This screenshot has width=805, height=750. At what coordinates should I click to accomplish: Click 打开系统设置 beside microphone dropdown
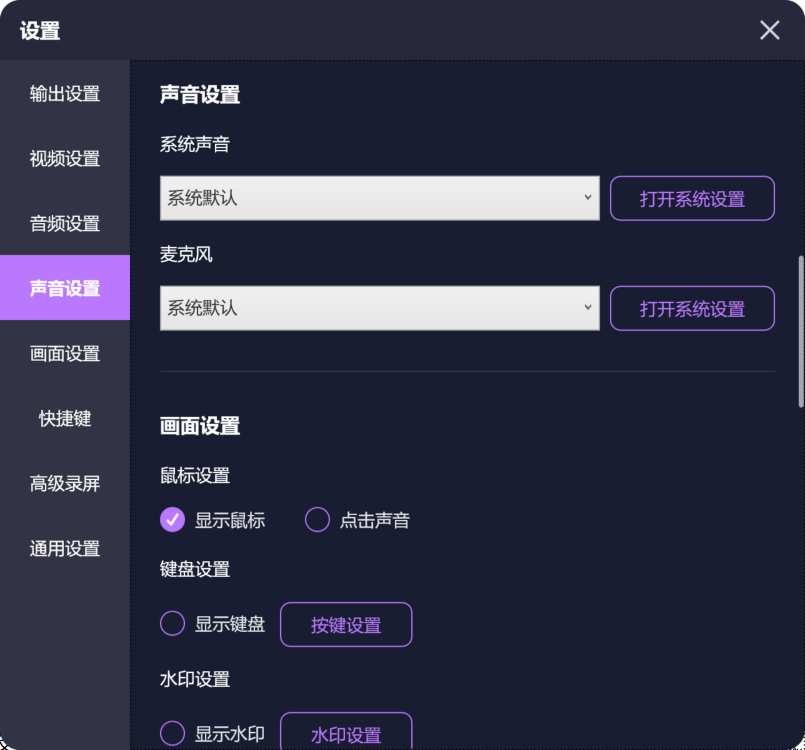point(692,308)
